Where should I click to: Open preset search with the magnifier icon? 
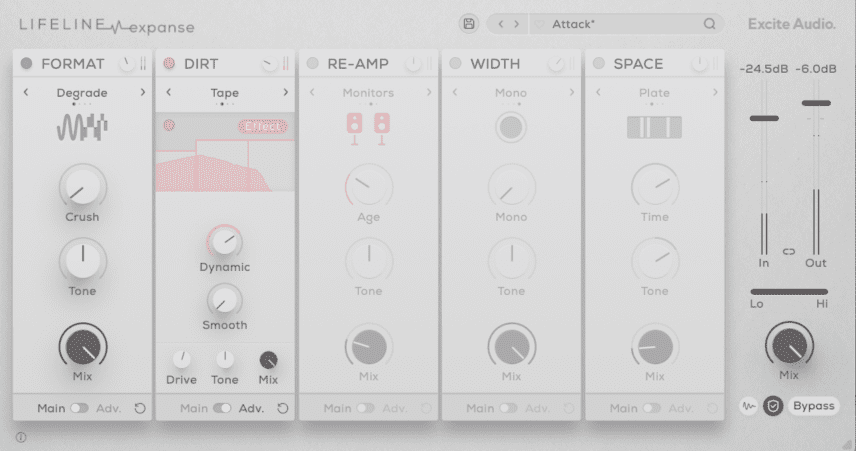(x=709, y=23)
